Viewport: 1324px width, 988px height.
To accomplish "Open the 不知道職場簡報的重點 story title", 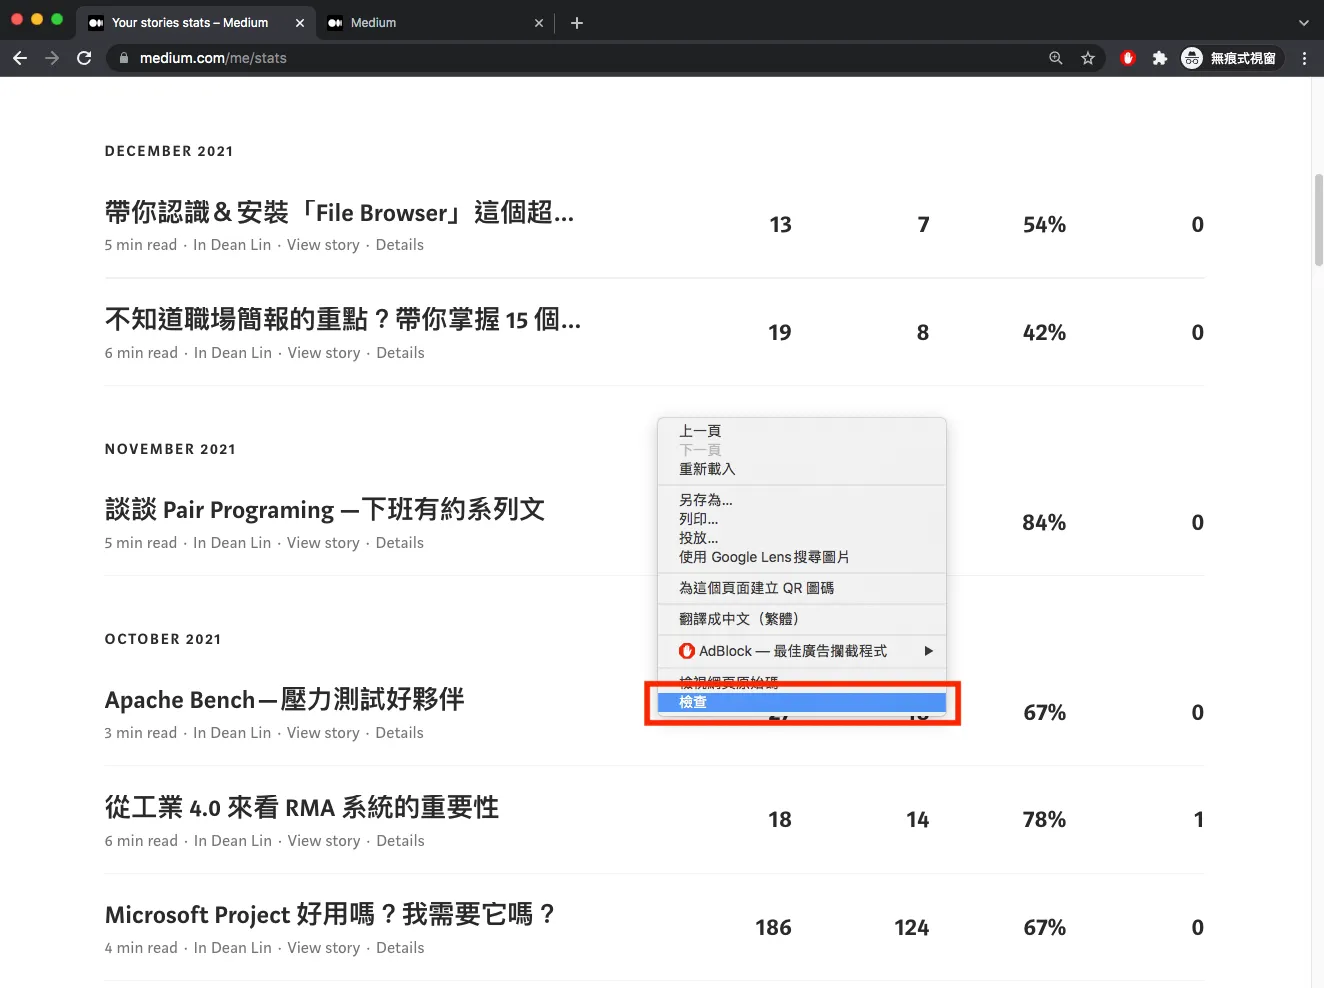I will point(343,320).
